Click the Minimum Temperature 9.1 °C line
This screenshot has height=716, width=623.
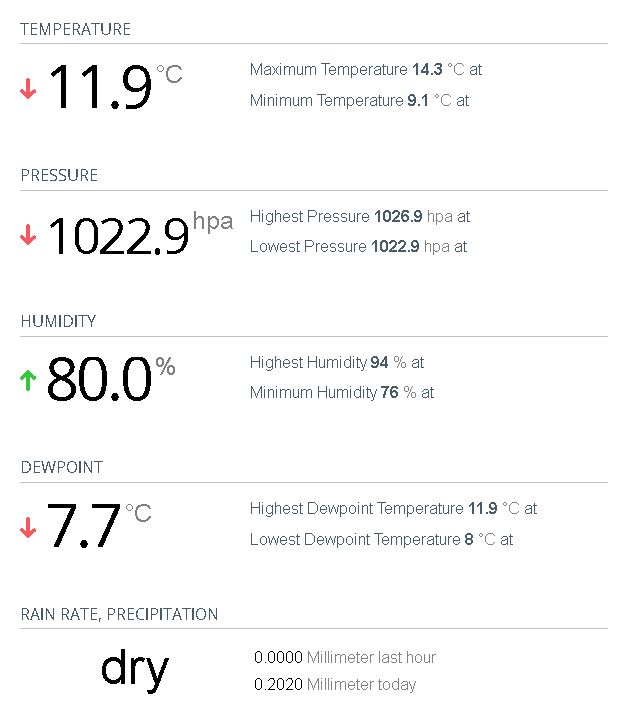[359, 100]
